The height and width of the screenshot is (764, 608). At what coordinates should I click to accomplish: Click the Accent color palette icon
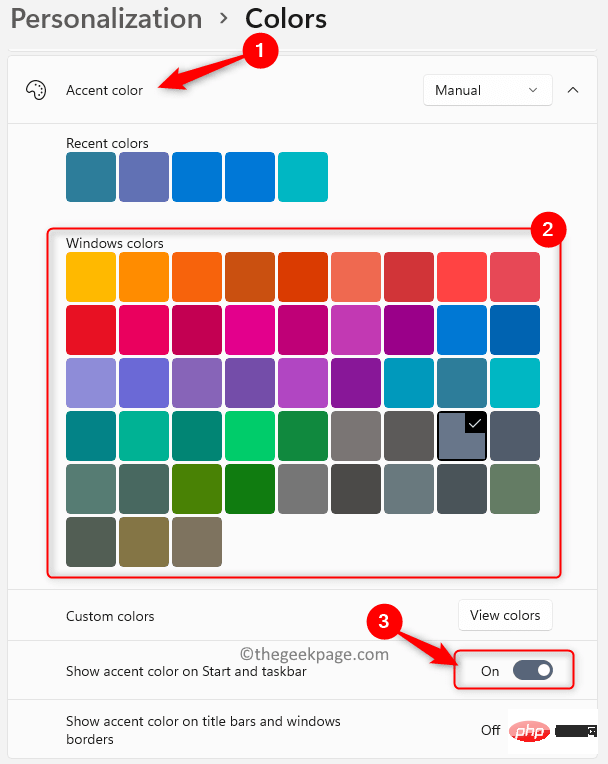coord(35,90)
